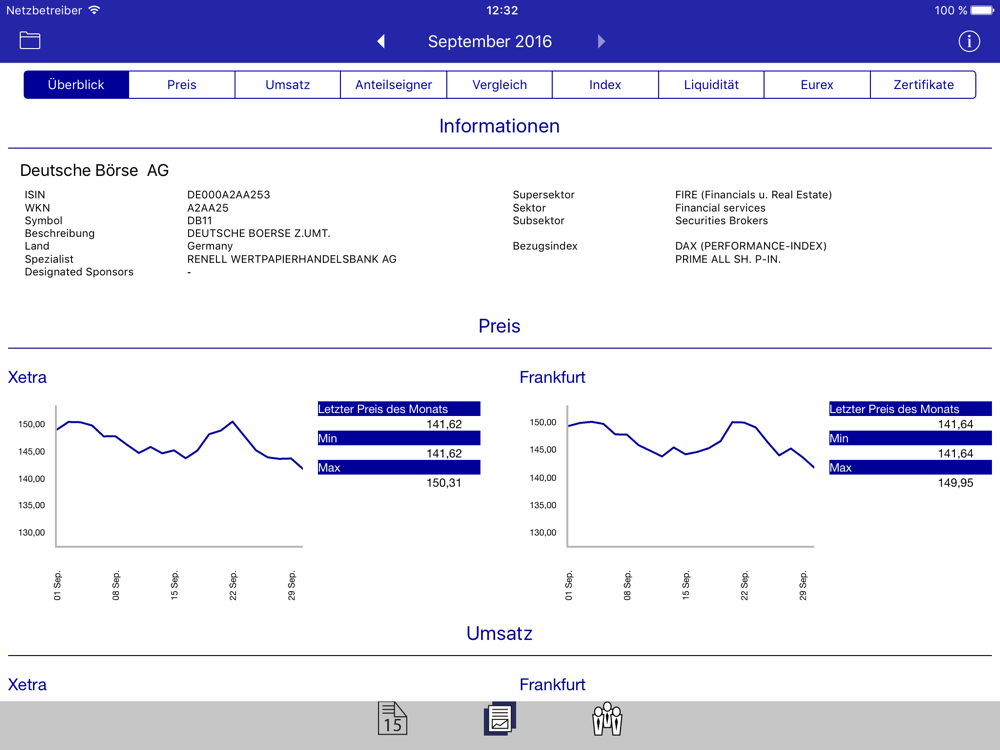Select Frankfurt heading under Preis
Viewport: 1000px width, 750px height.
point(552,377)
